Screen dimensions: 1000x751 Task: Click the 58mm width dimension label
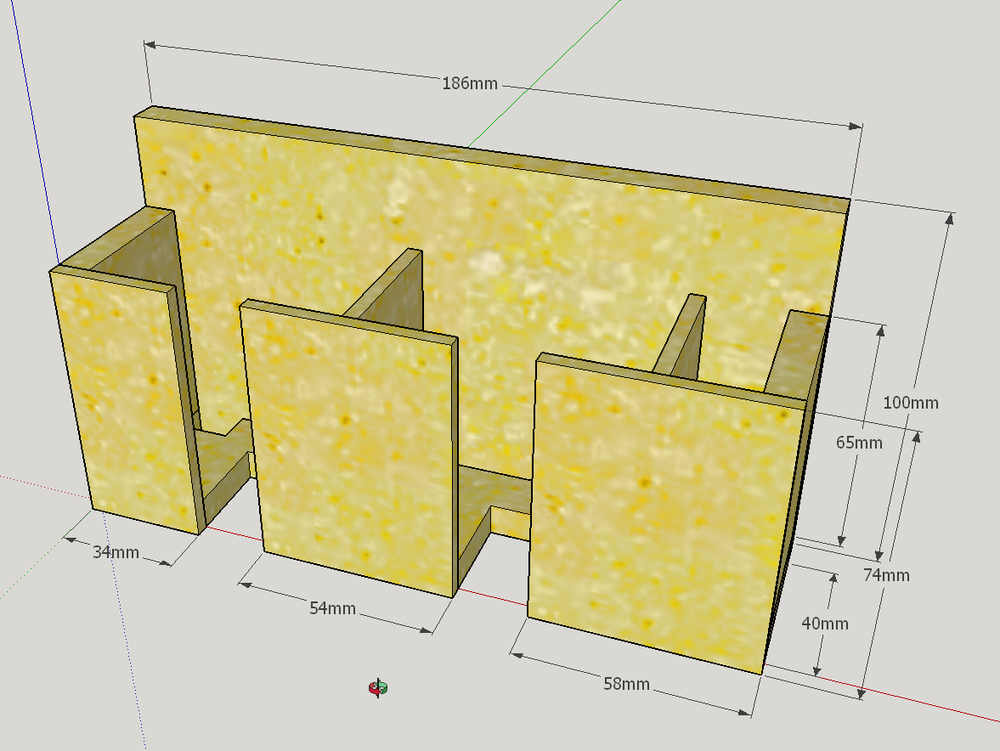[x=625, y=684]
